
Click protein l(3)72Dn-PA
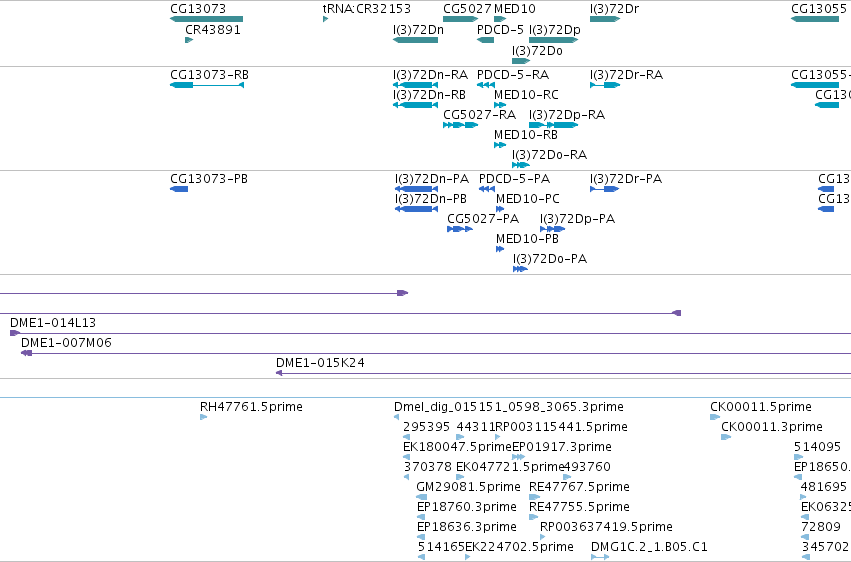click(416, 189)
